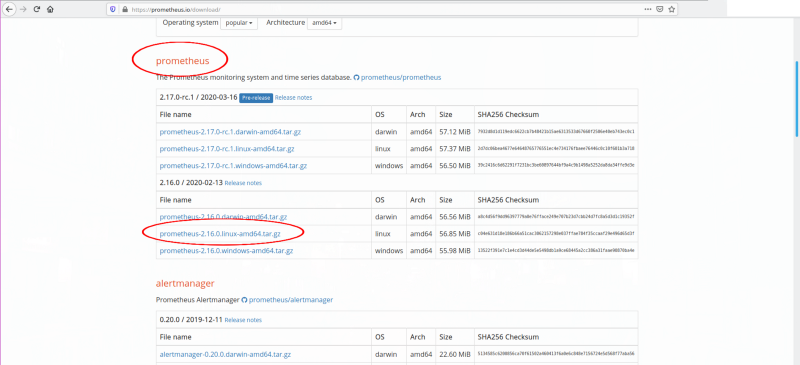The height and width of the screenshot is (365, 800).
Task: Open tracking protection shield icon
Action: (113, 9)
